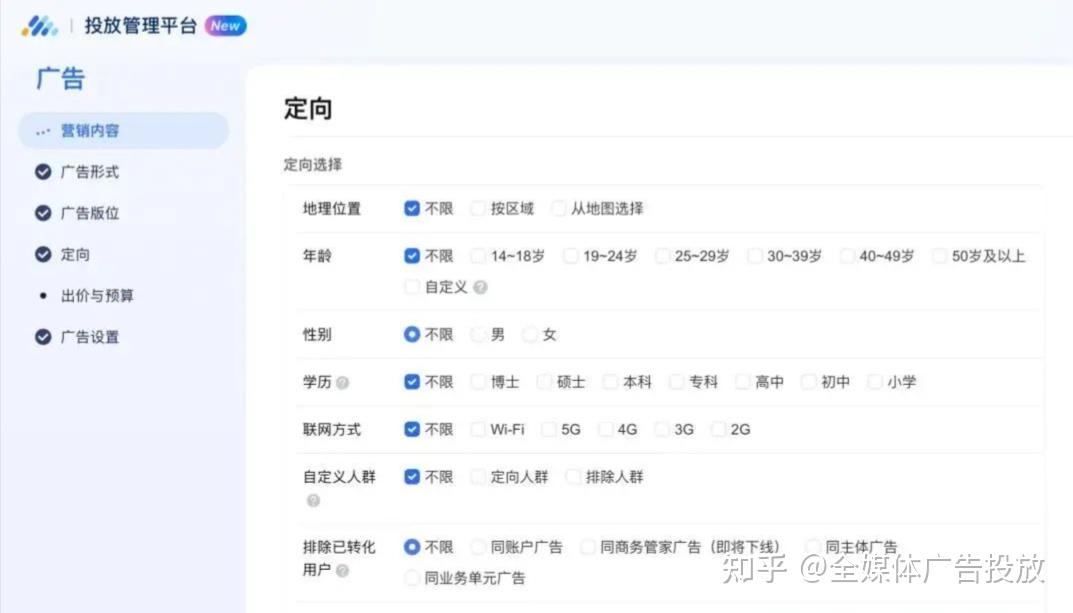The image size is (1073, 613).
Task: Check 小学 education option
Action: (875, 382)
